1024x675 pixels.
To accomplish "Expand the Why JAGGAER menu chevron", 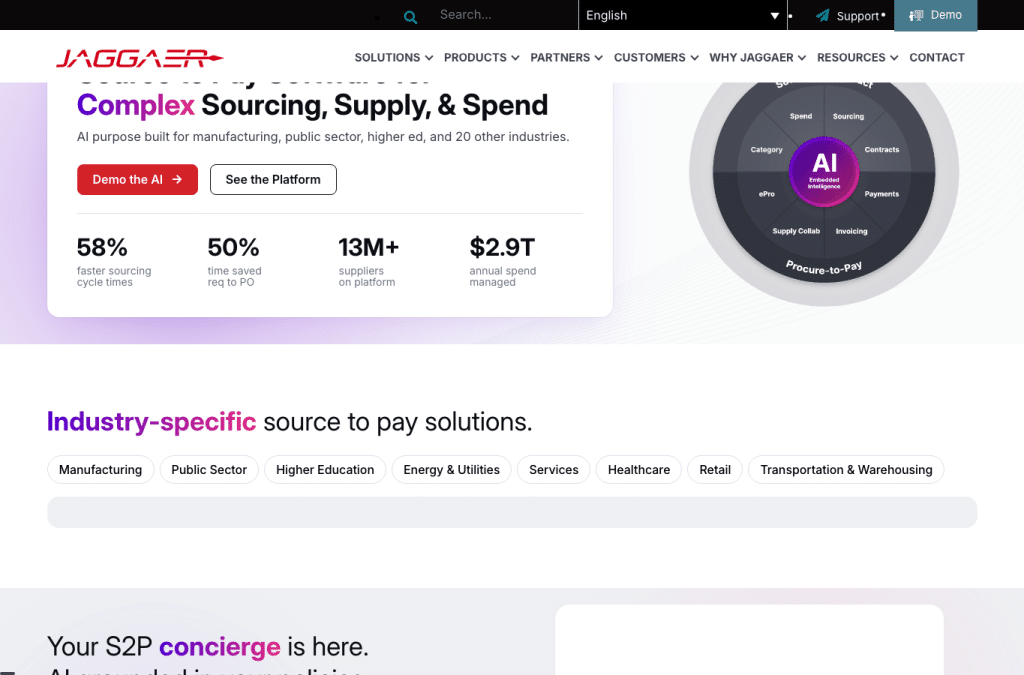I will click(x=802, y=58).
